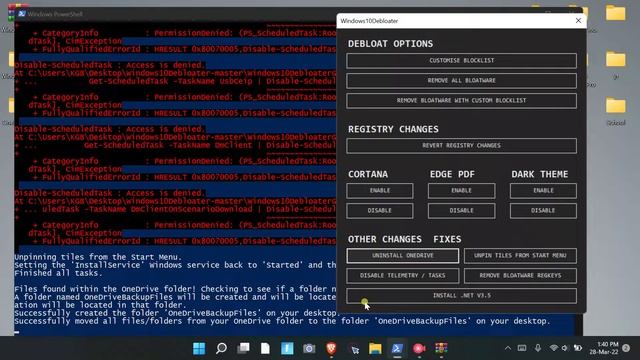The image size is (640, 360).
Task: Click 'Unpinning tiles from the Start Menu.' text
Action: [97, 257]
